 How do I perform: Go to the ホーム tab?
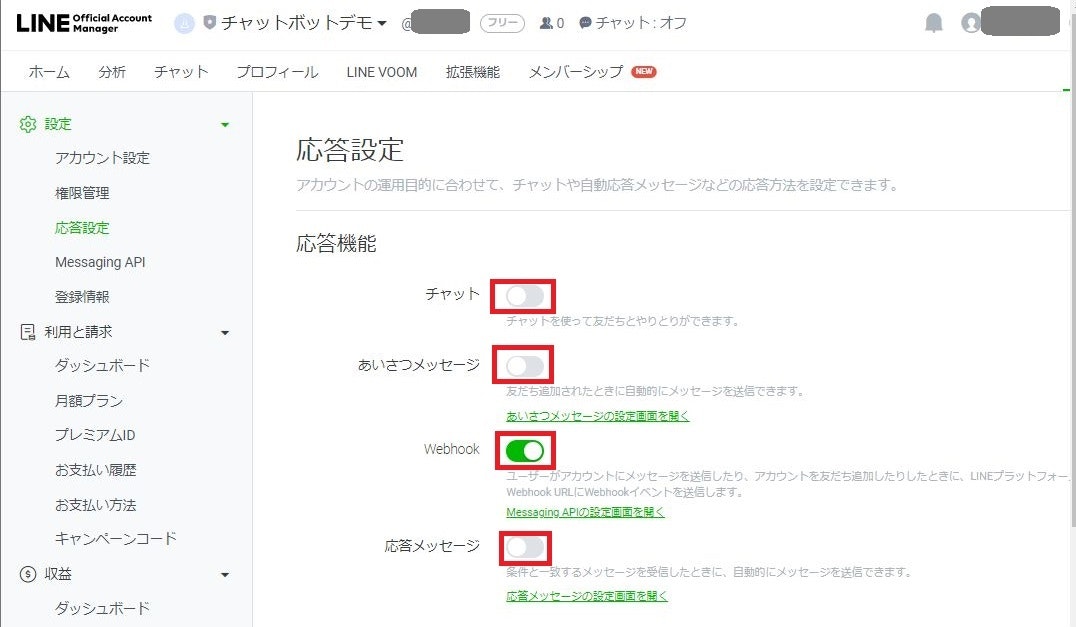(x=49, y=72)
